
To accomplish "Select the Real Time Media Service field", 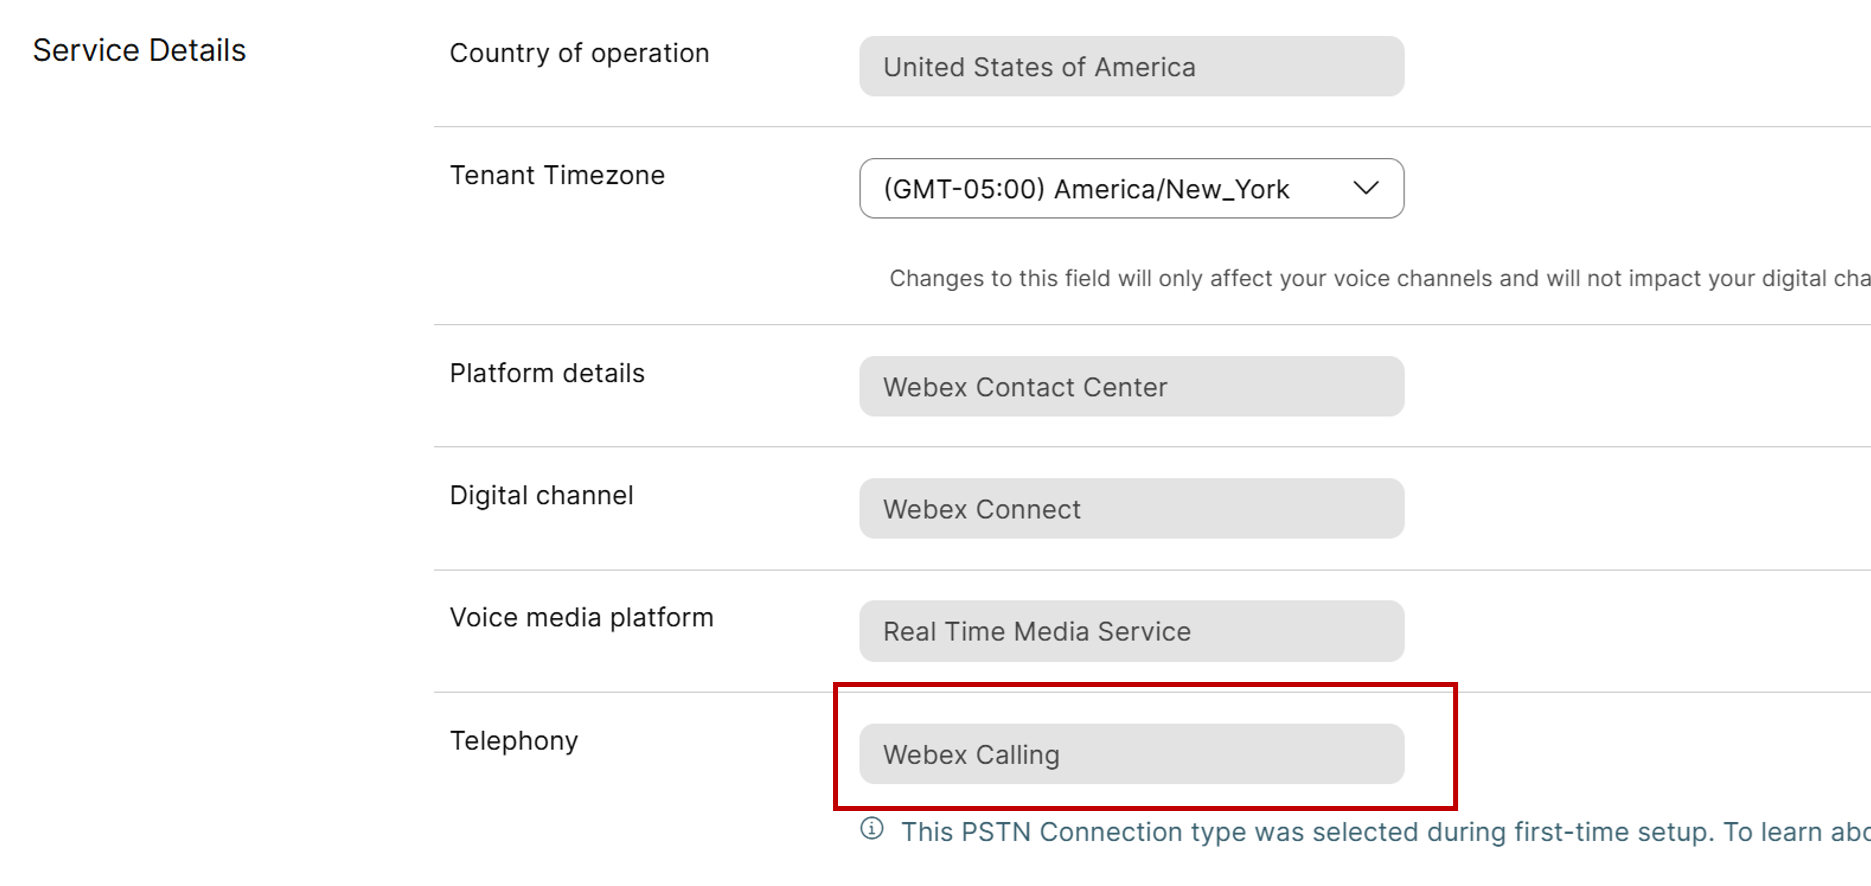I will 1131,631.
